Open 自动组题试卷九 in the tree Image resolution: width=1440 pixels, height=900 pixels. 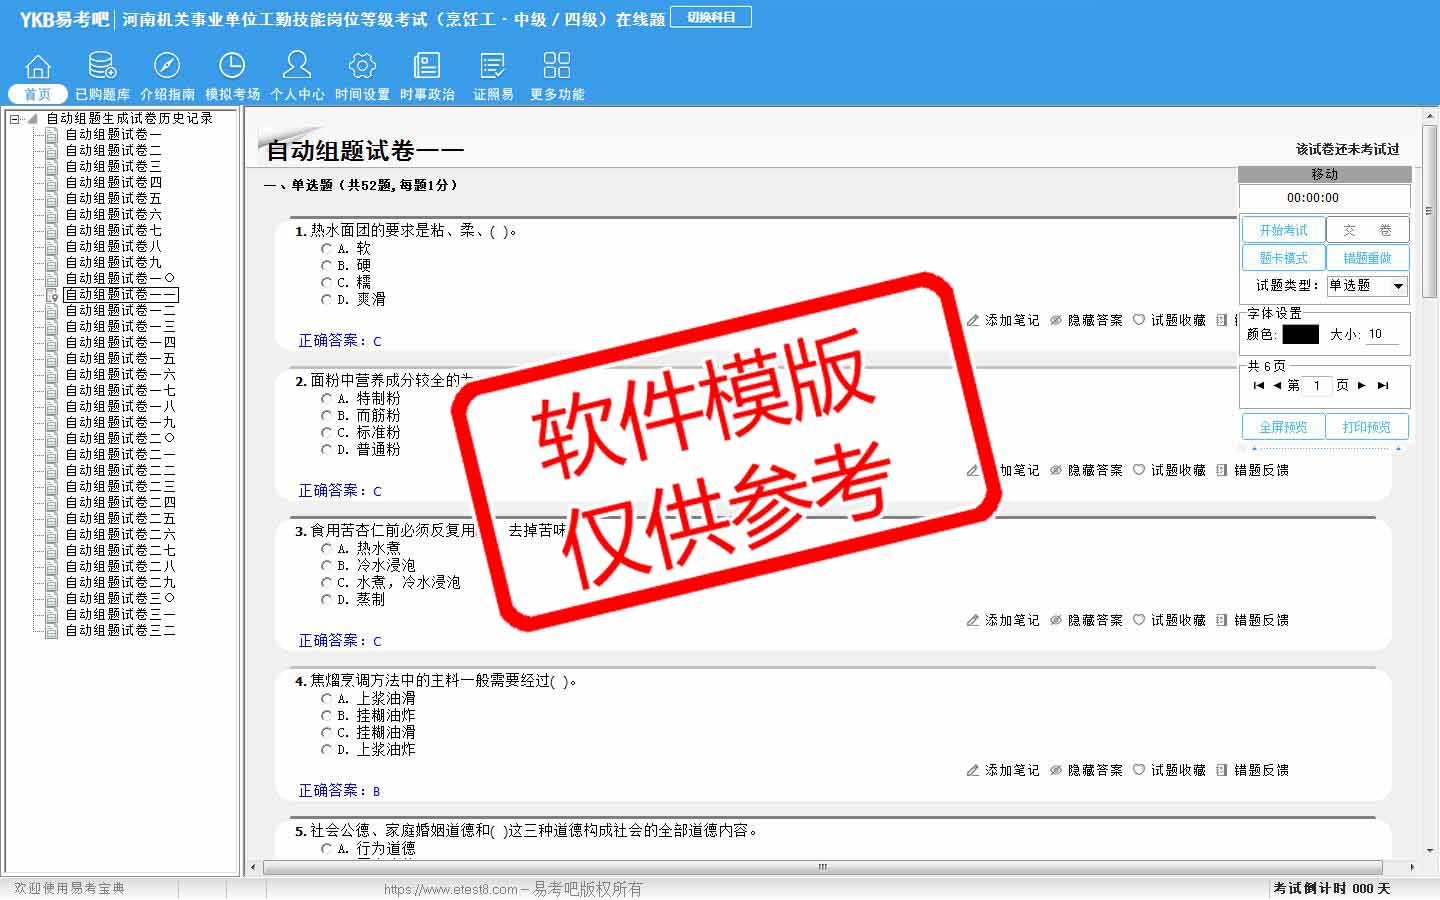(x=113, y=262)
